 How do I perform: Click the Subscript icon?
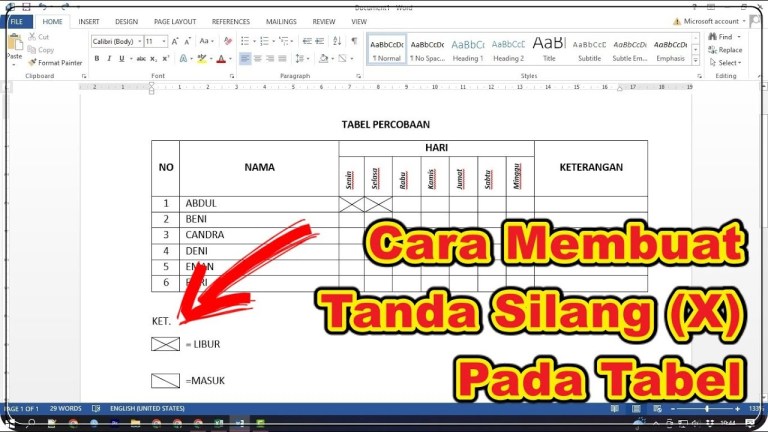click(x=152, y=59)
